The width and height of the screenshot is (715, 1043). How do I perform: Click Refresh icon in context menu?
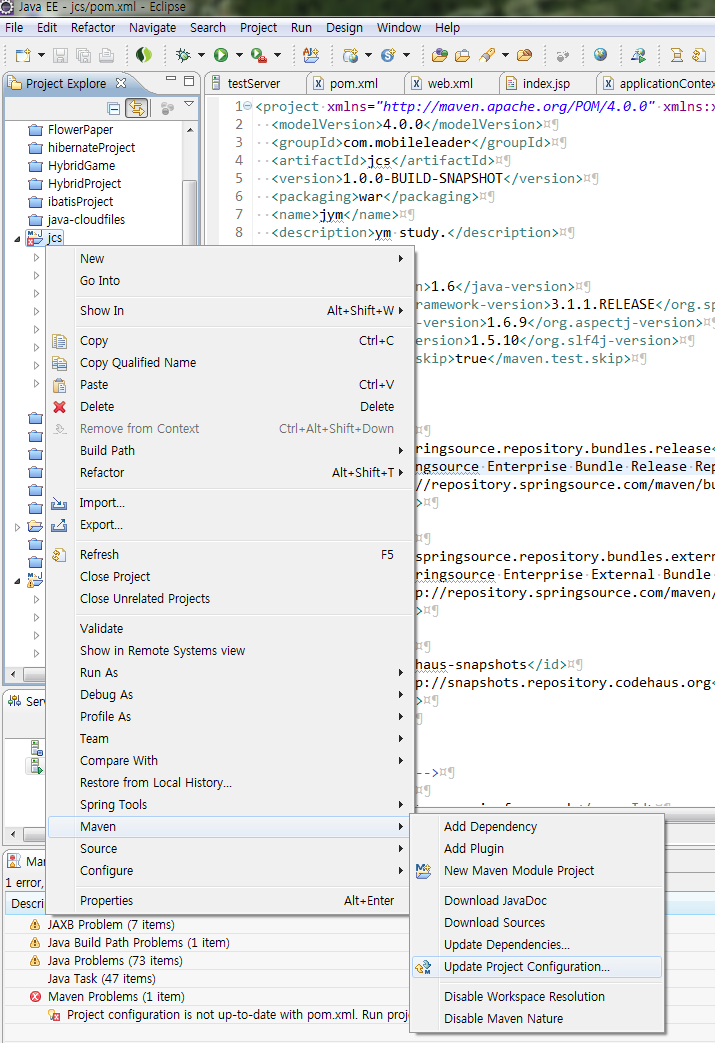coord(59,555)
